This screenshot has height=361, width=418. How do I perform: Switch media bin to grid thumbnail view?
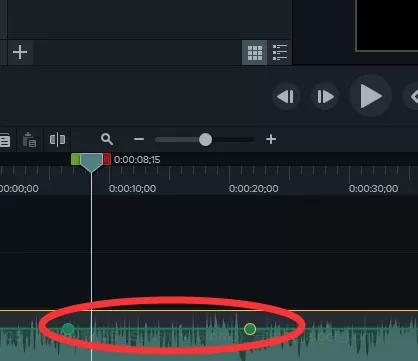point(254,53)
